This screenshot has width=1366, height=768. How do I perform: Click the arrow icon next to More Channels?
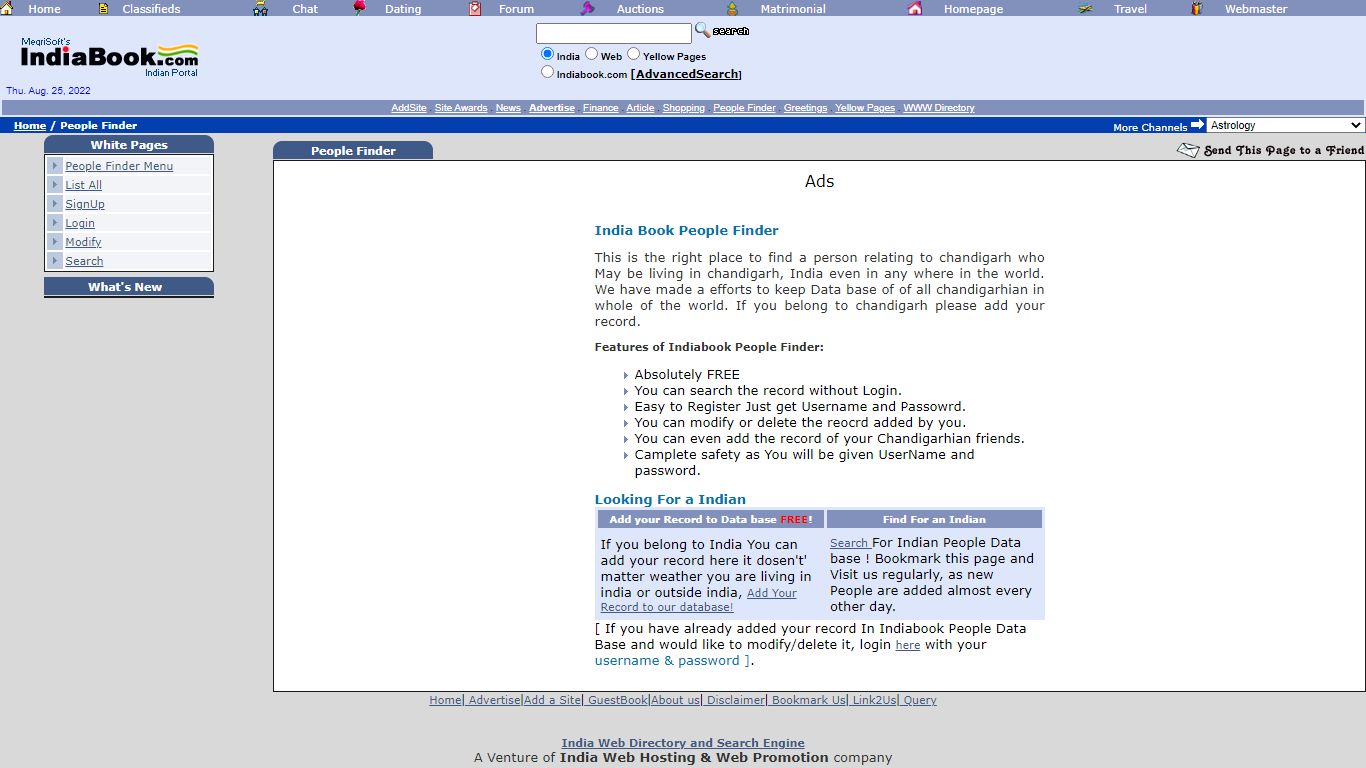tap(1197, 125)
